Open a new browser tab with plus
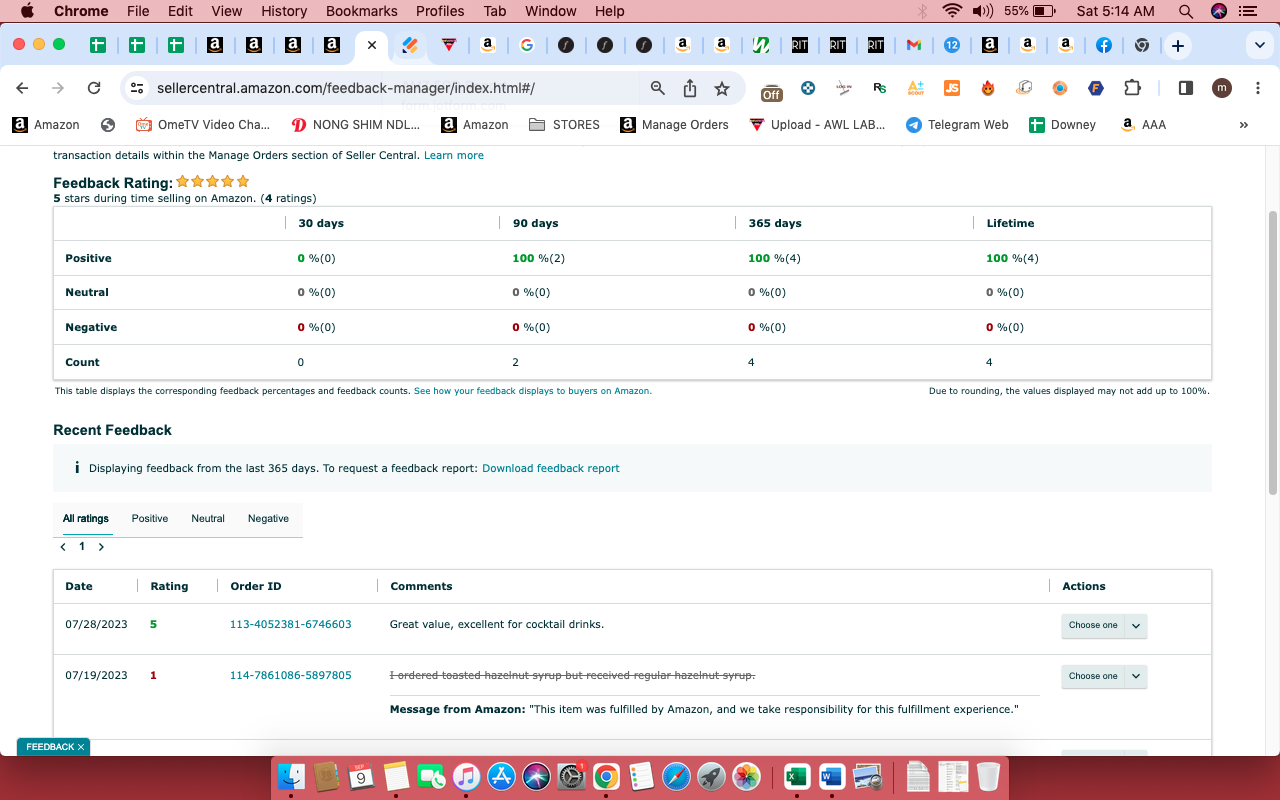Screen dimensions: 1280x800 click(1178, 46)
